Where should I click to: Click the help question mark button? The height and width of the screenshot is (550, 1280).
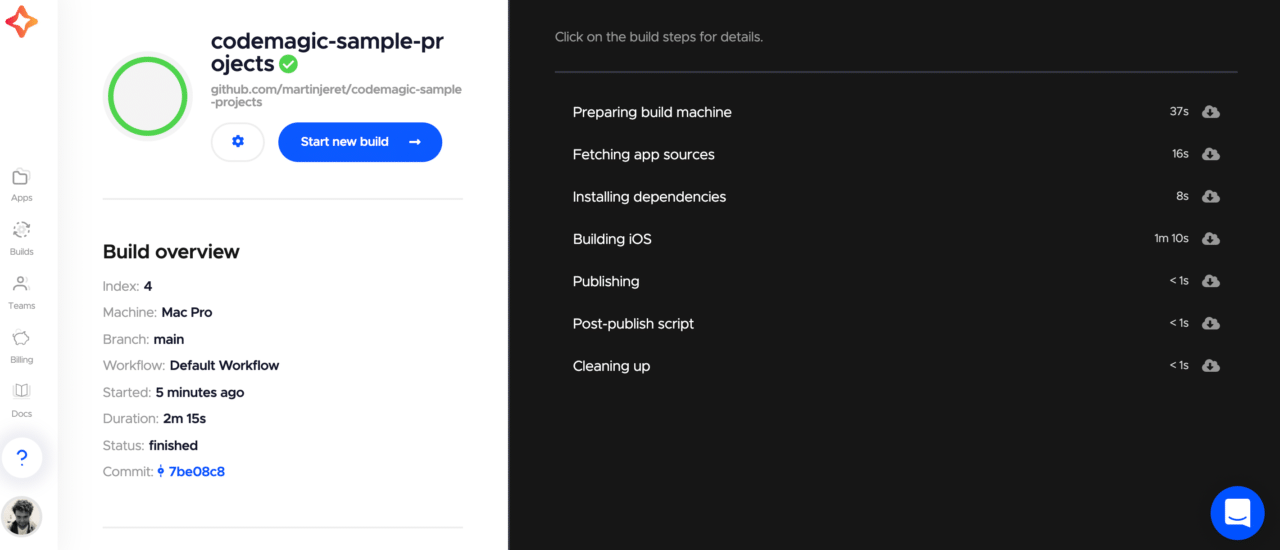click(22, 458)
